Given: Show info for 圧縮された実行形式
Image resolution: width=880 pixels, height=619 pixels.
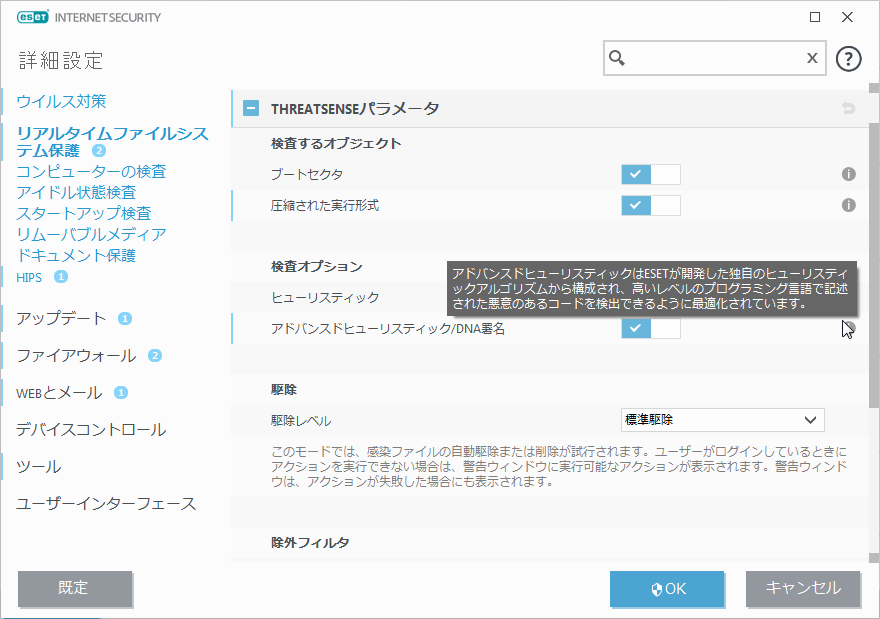Looking at the screenshot, I should [848, 205].
